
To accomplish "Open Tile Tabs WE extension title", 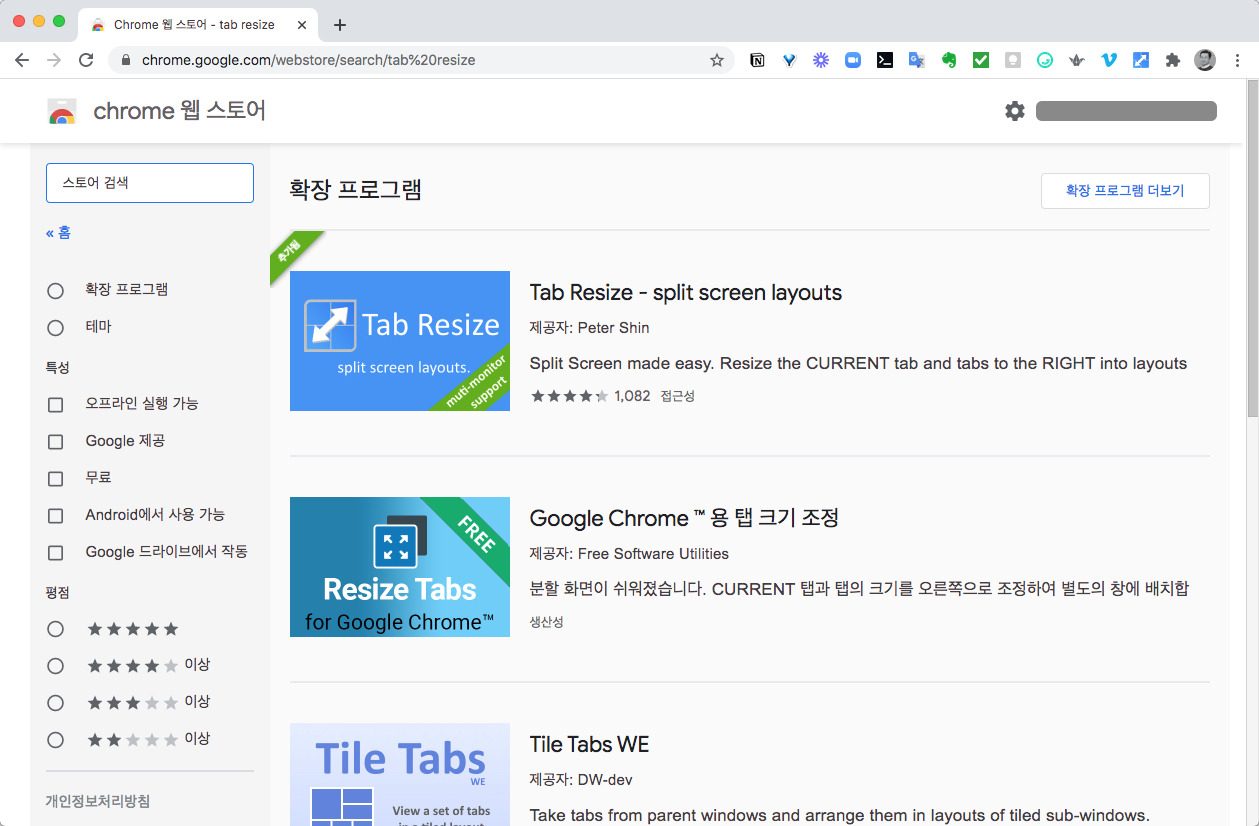I will point(589,745).
